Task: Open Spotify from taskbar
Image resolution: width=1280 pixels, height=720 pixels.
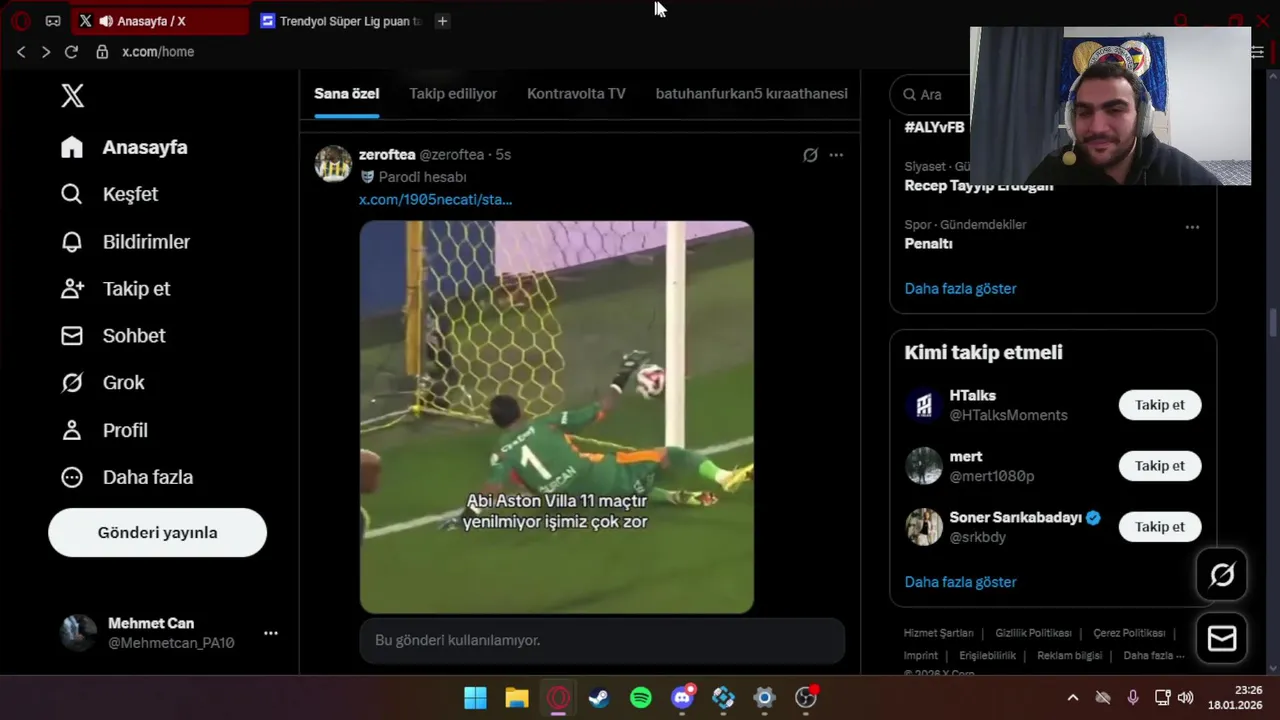Action: click(x=641, y=698)
